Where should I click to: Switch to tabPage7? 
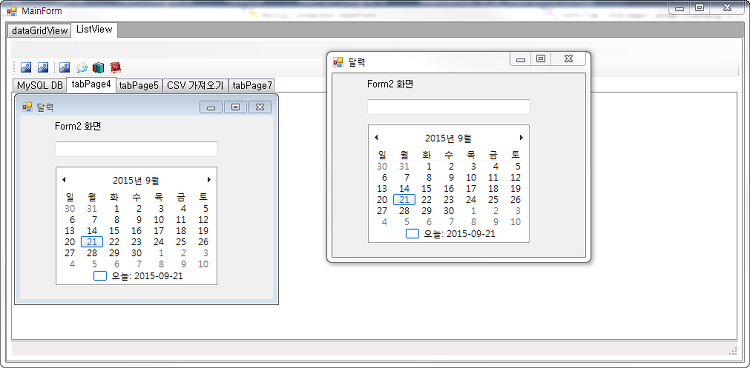coord(253,86)
